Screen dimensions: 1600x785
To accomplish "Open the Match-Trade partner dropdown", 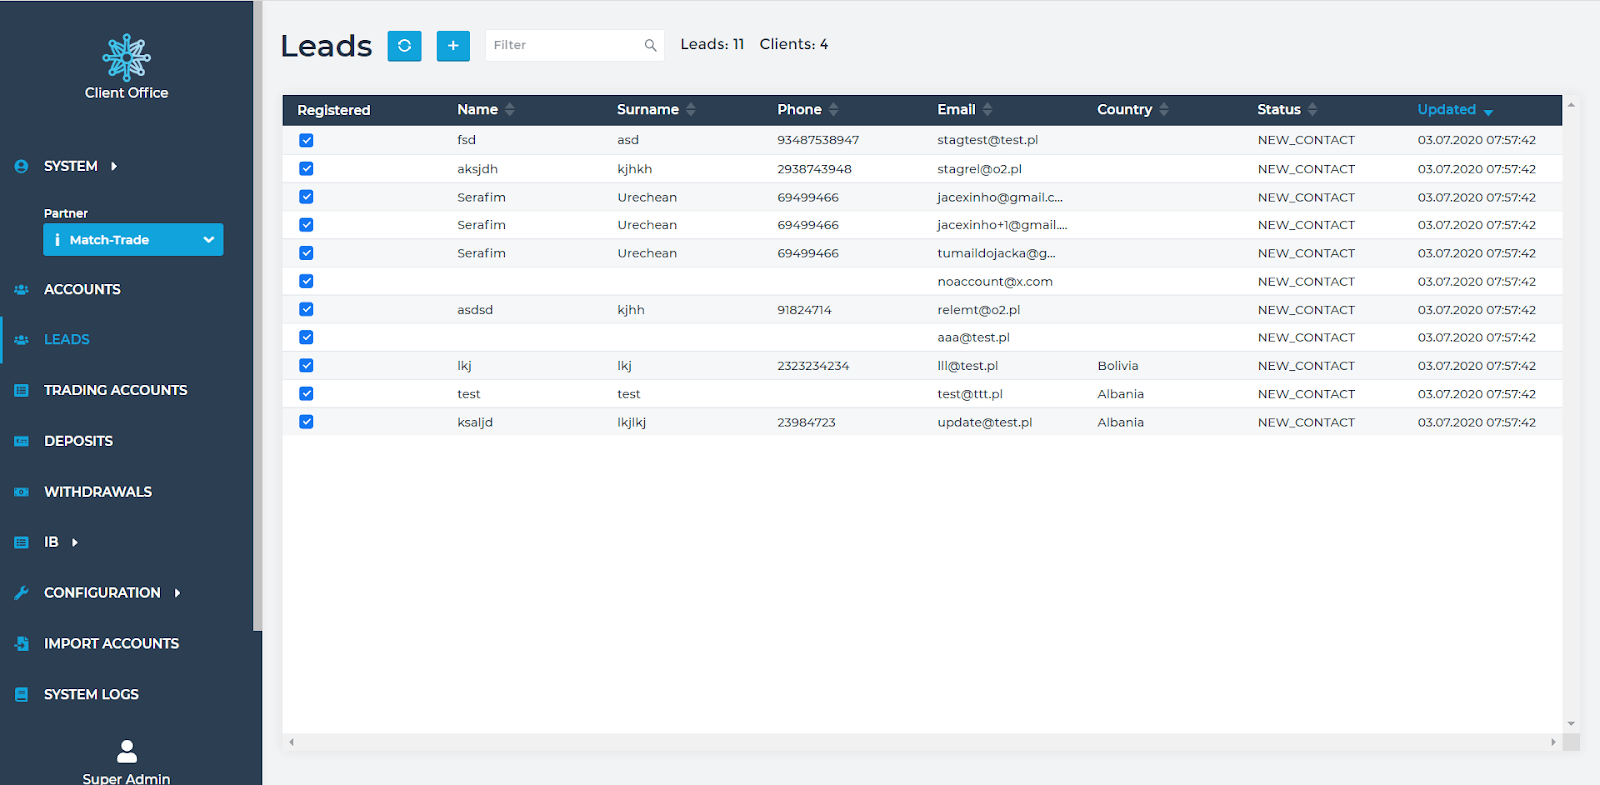I will 133,240.
